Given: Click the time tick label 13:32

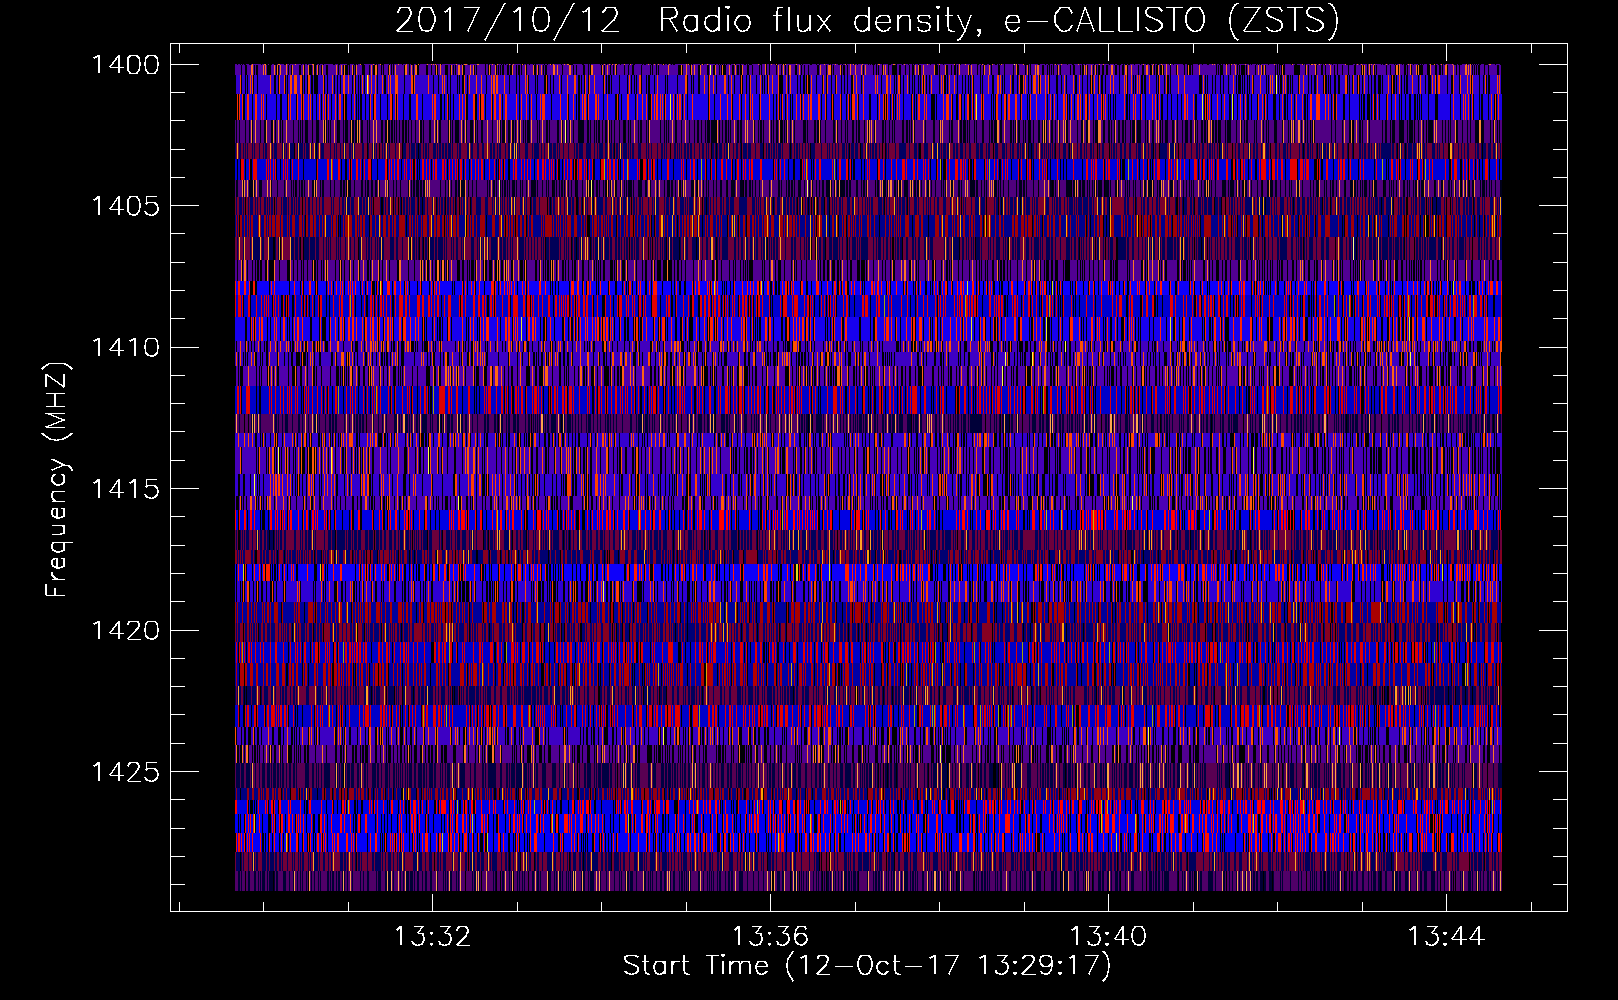Looking at the screenshot, I should click(x=432, y=937).
